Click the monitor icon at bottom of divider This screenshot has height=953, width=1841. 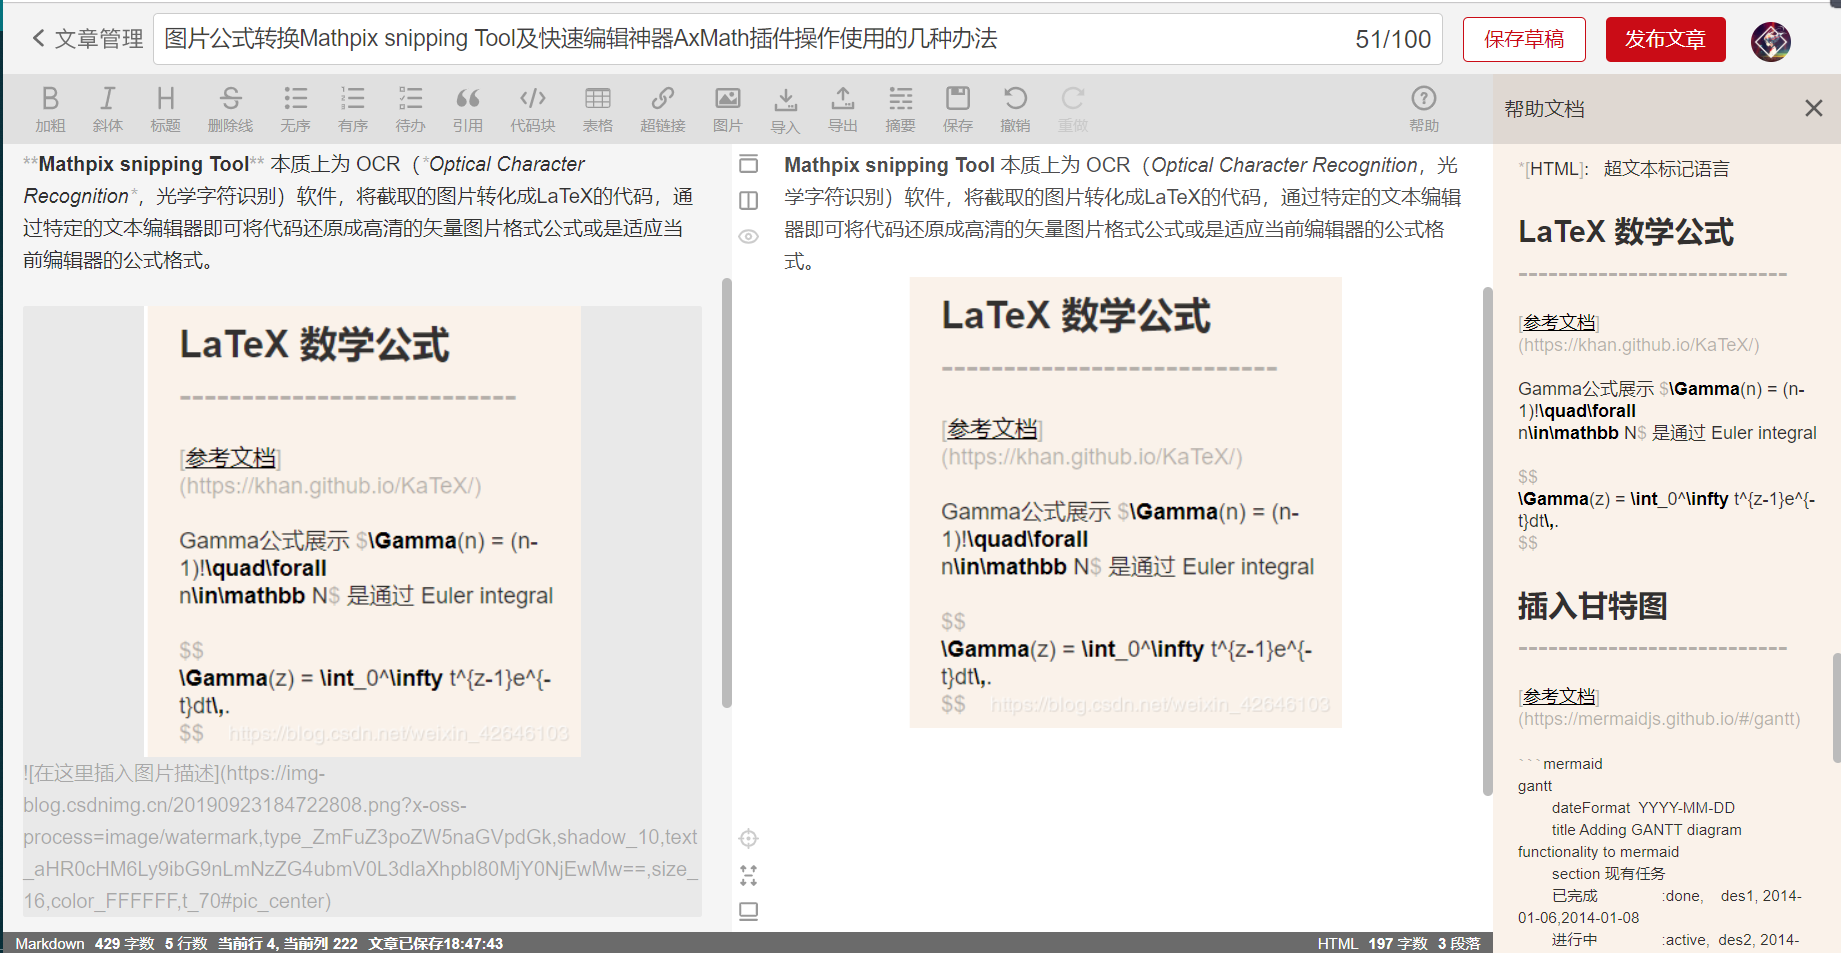pos(748,911)
